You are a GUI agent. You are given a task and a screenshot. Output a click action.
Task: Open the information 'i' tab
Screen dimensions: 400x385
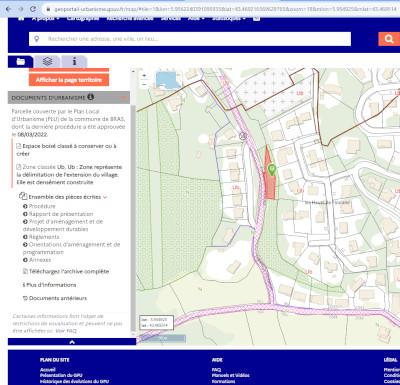click(74, 62)
